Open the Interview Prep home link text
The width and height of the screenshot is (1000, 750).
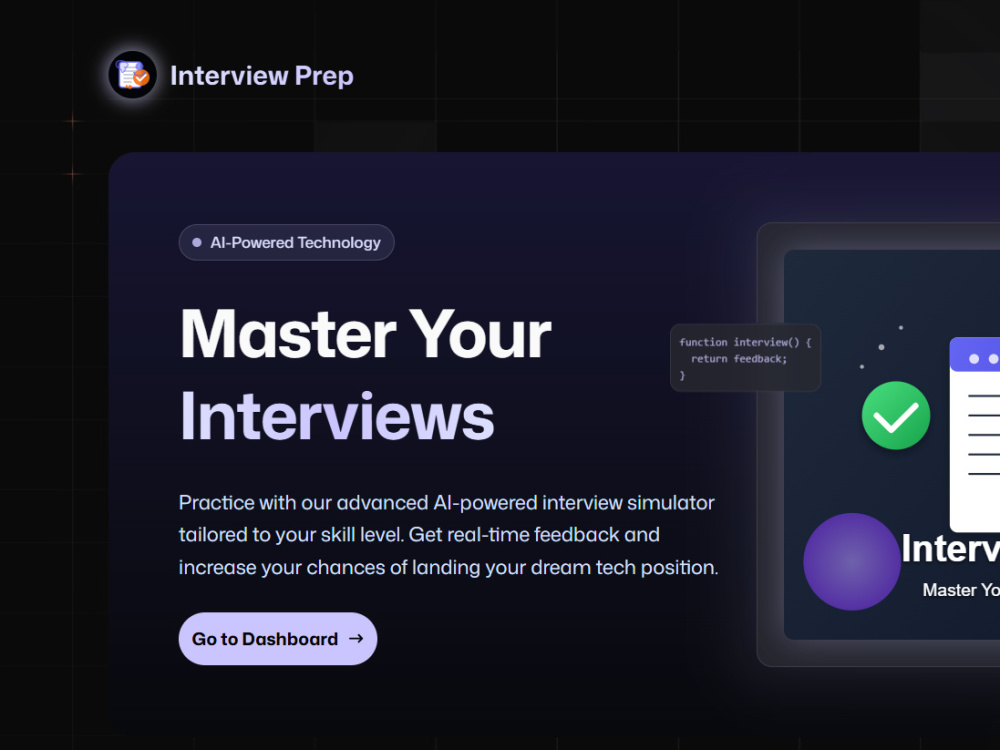pyautogui.click(x=261, y=76)
